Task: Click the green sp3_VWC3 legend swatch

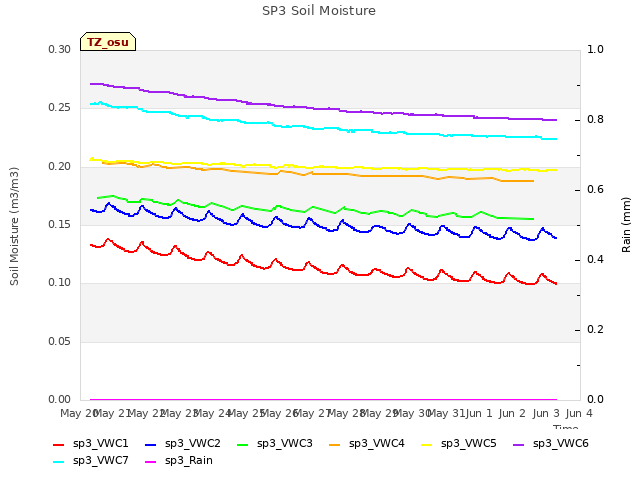Action: click(242, 444)
